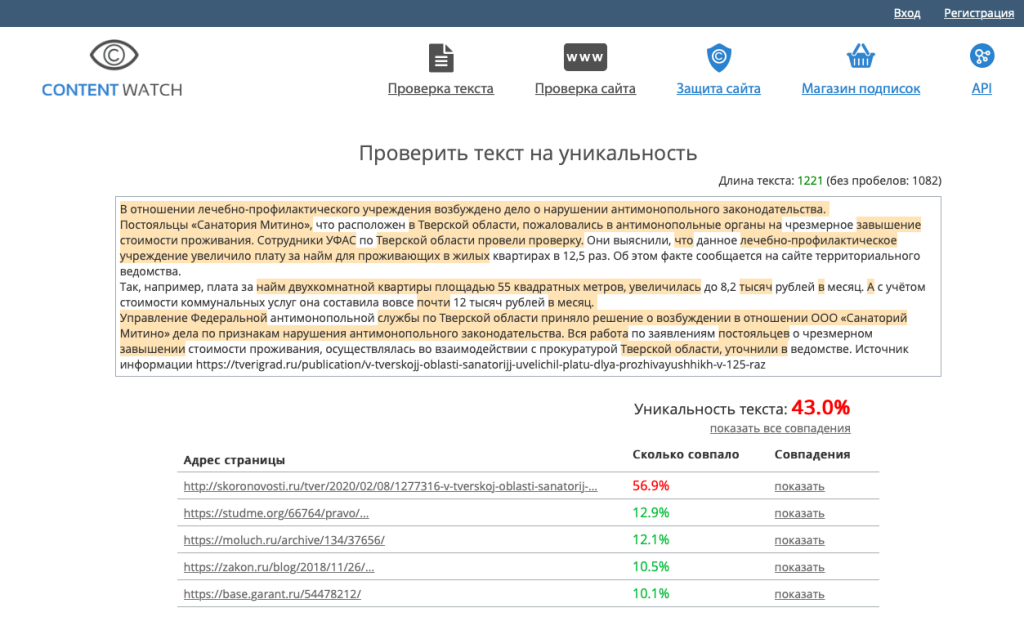
Task: Open the studme.org result link
Action: (276, 513)
